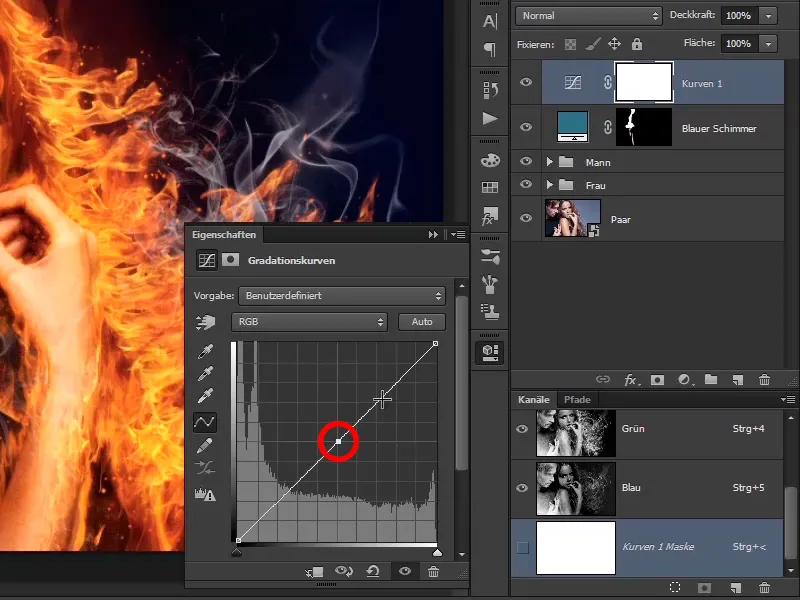
Task: Click the mask icon beside Gradationskurven
Action: tap(230, 260)
